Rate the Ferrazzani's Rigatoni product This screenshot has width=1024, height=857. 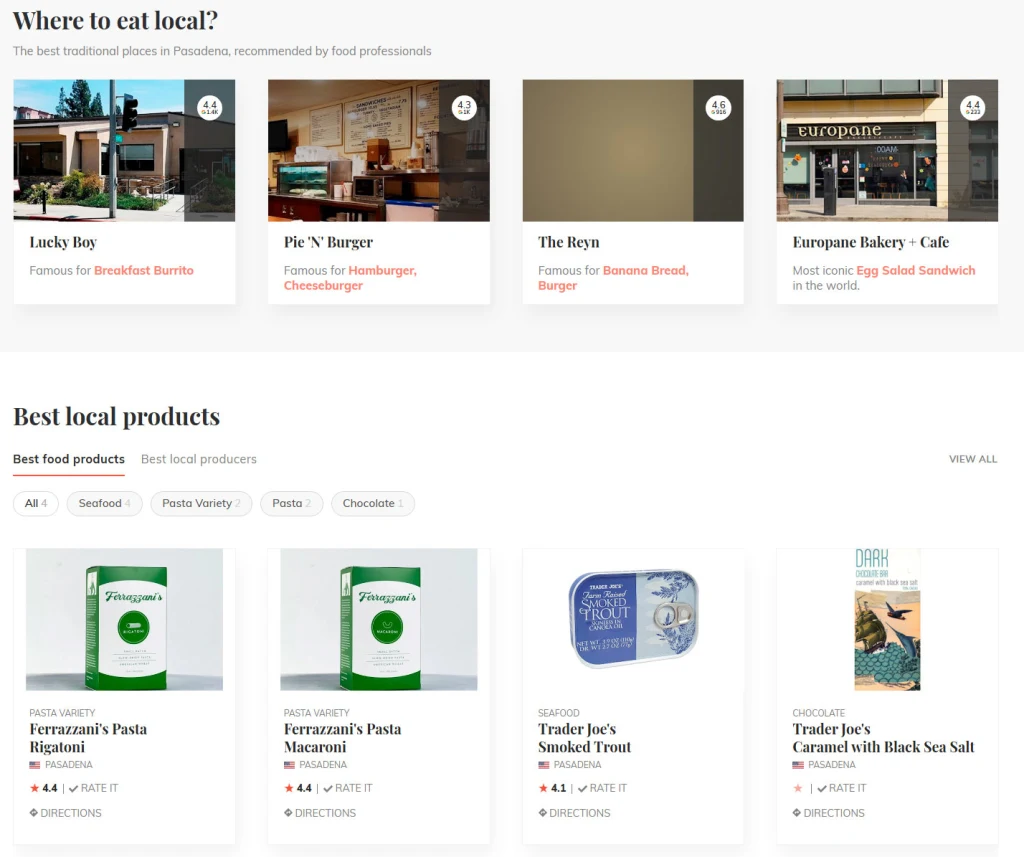(x=93, y=788)
